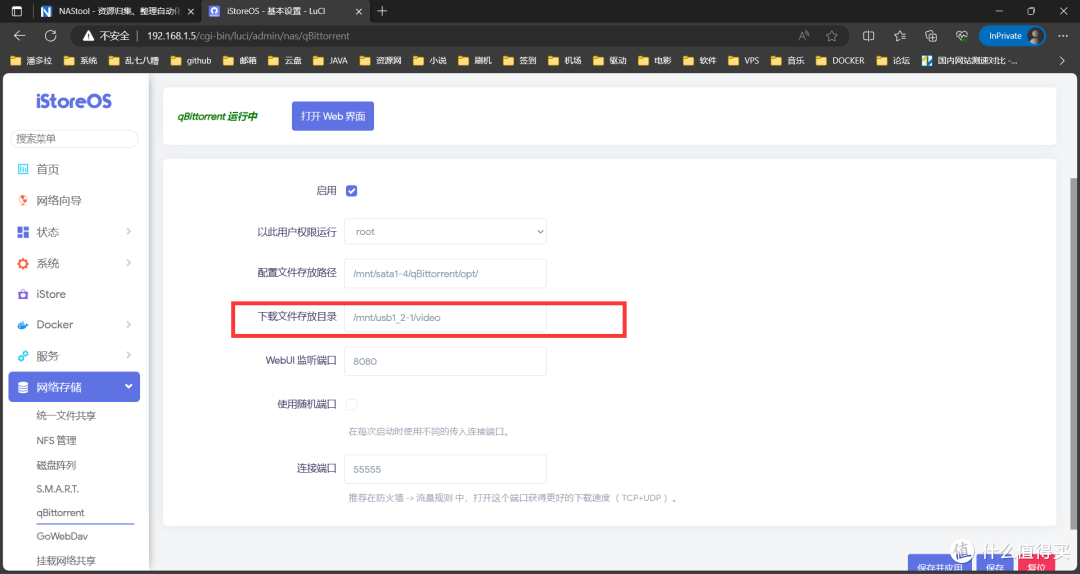1080x574 pixels.
Task: Click the 打开 Web 界面 button
Action: pos(333,116)
